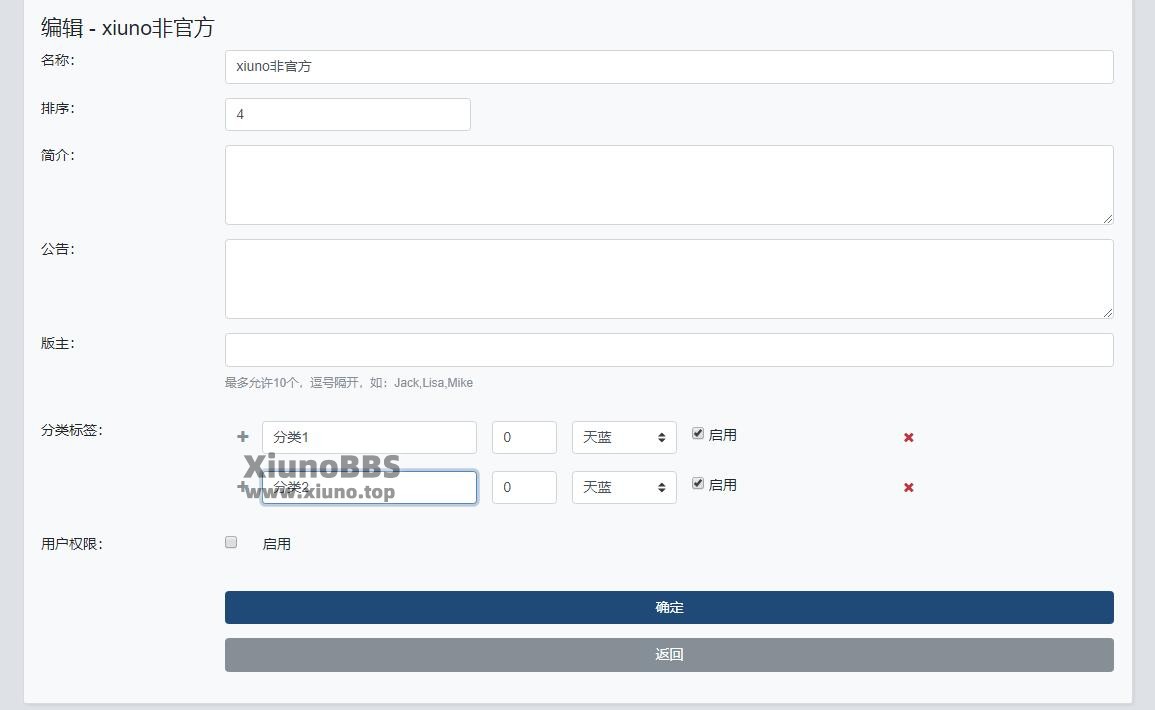Click the 用户权限 label
Screen dimensions: 1155x710
click(71, 544)
